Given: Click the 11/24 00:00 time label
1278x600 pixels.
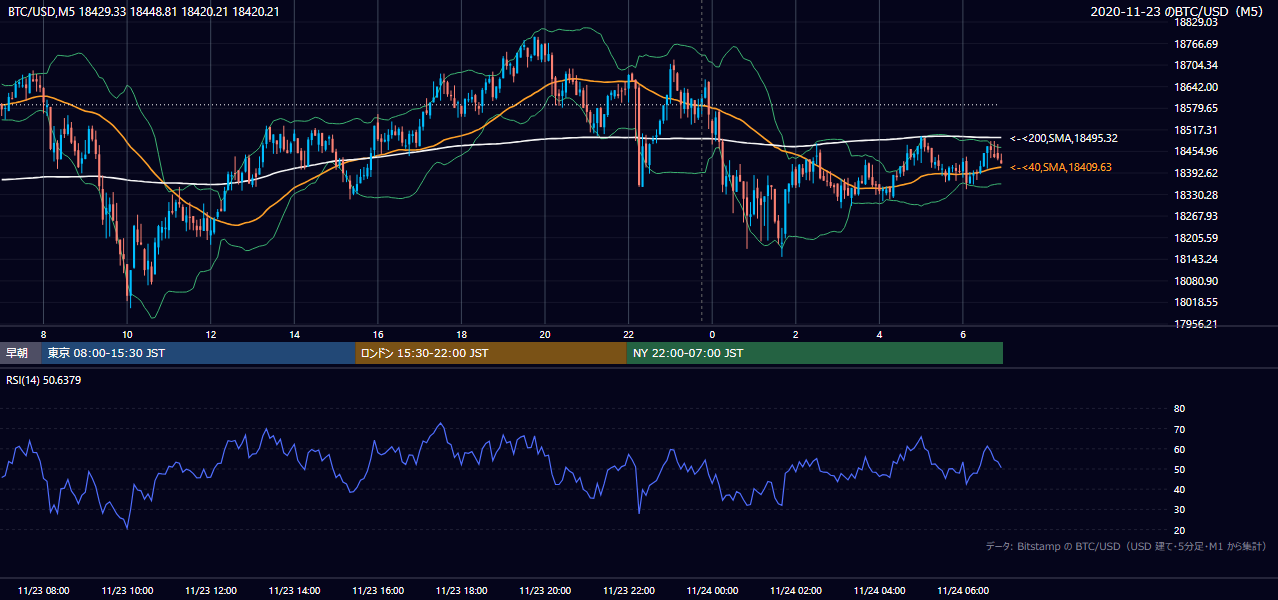Looking at the screenshot, I should tap(712, 591).
